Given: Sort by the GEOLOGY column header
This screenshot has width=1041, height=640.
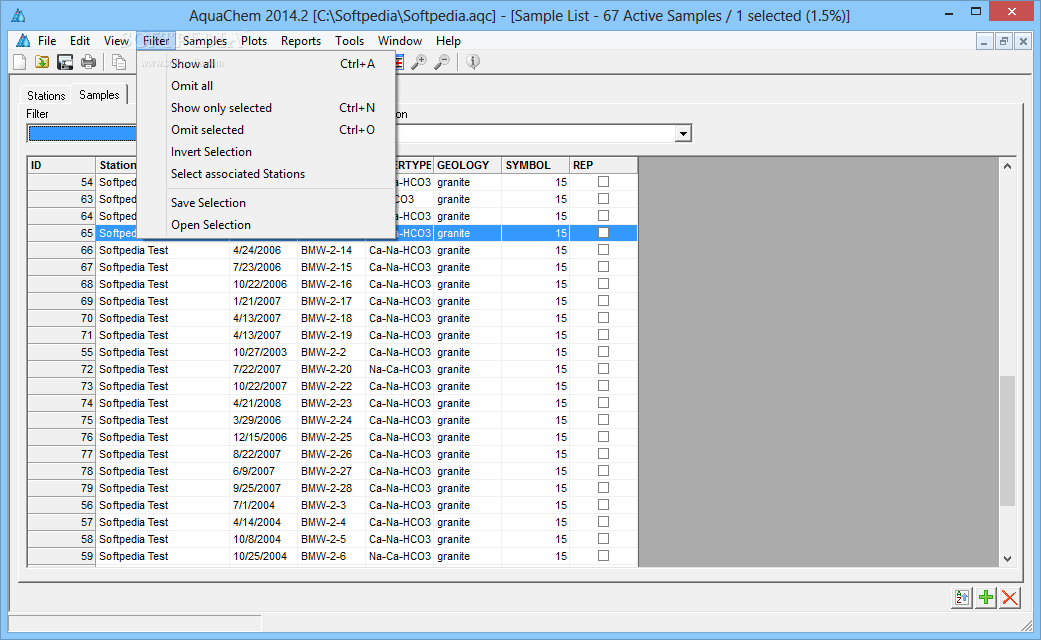Looking at the screenshot, I should 467,165.
